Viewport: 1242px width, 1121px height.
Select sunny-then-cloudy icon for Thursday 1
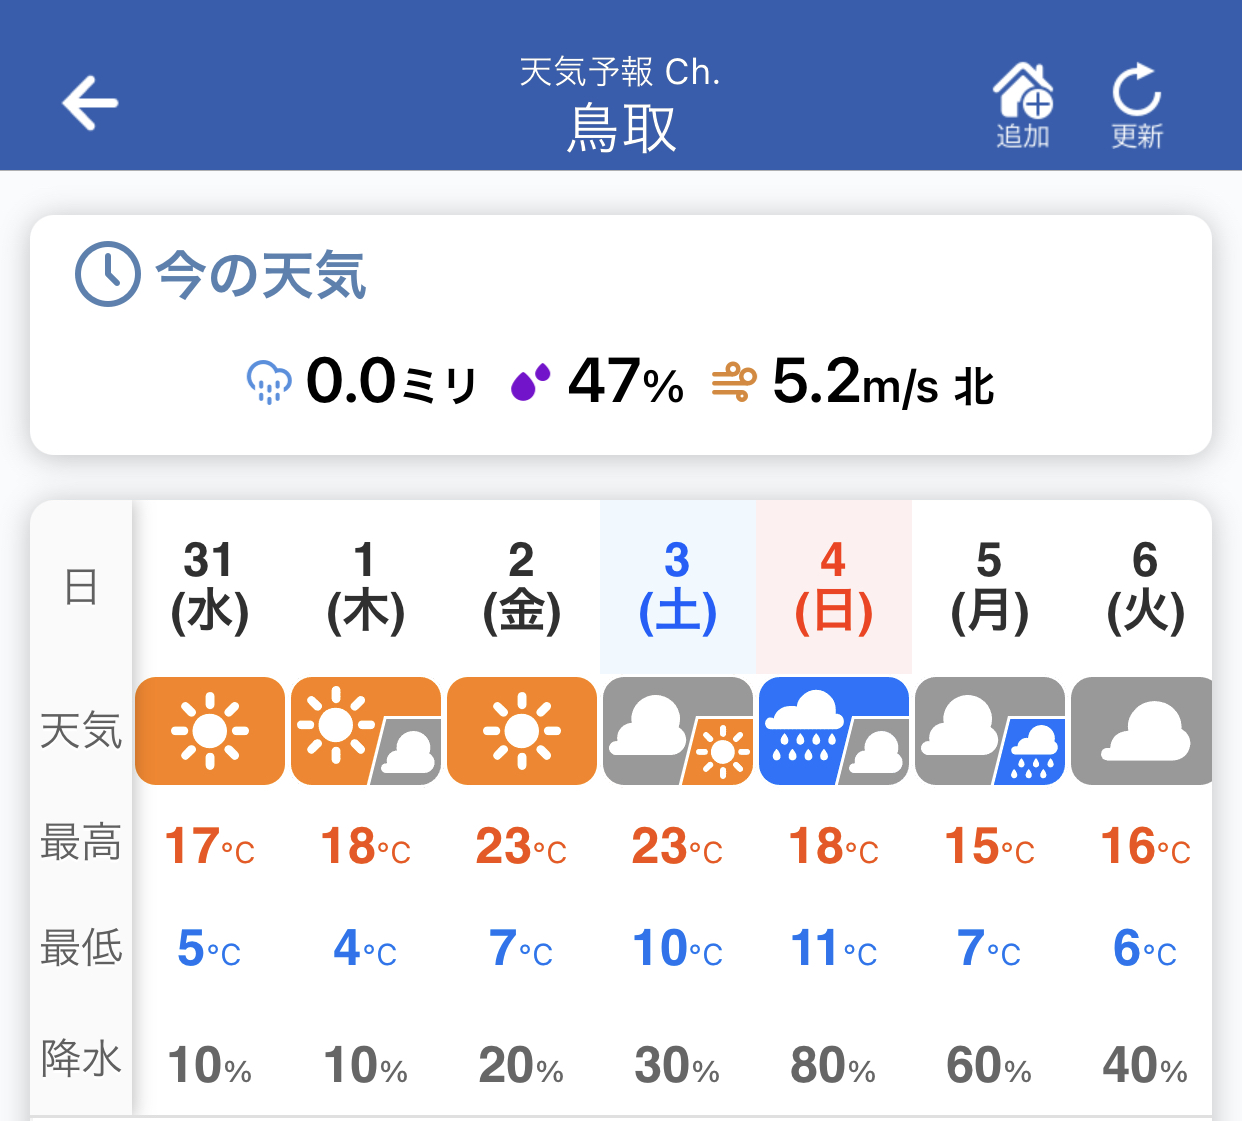pos(366,731)
